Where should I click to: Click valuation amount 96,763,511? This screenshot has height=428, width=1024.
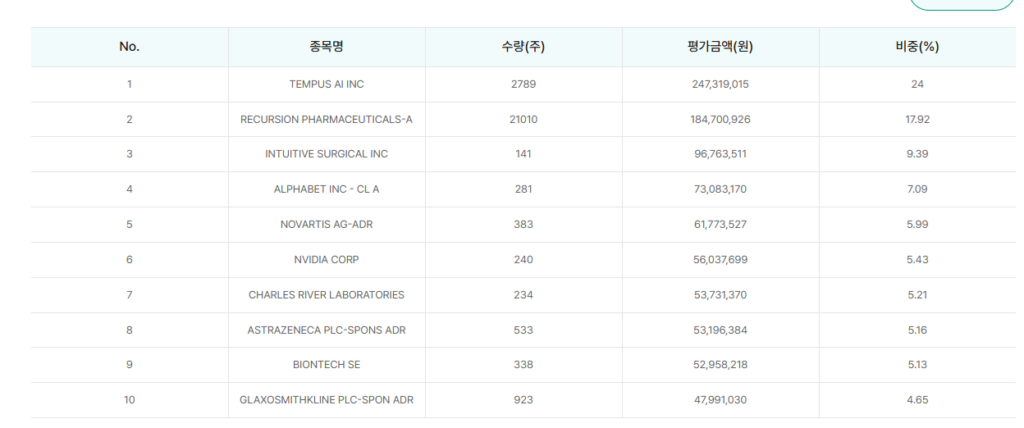pos(720,154)
